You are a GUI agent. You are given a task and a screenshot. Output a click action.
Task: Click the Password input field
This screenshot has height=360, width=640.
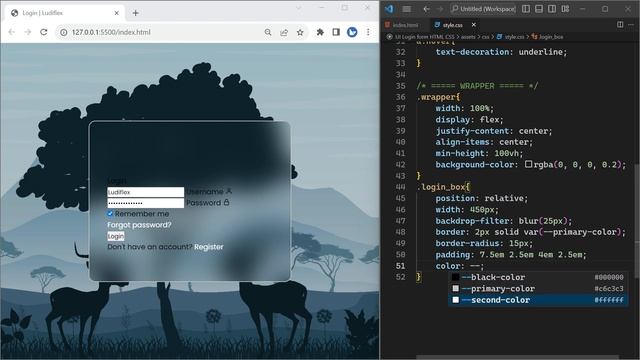pos(146,203)
